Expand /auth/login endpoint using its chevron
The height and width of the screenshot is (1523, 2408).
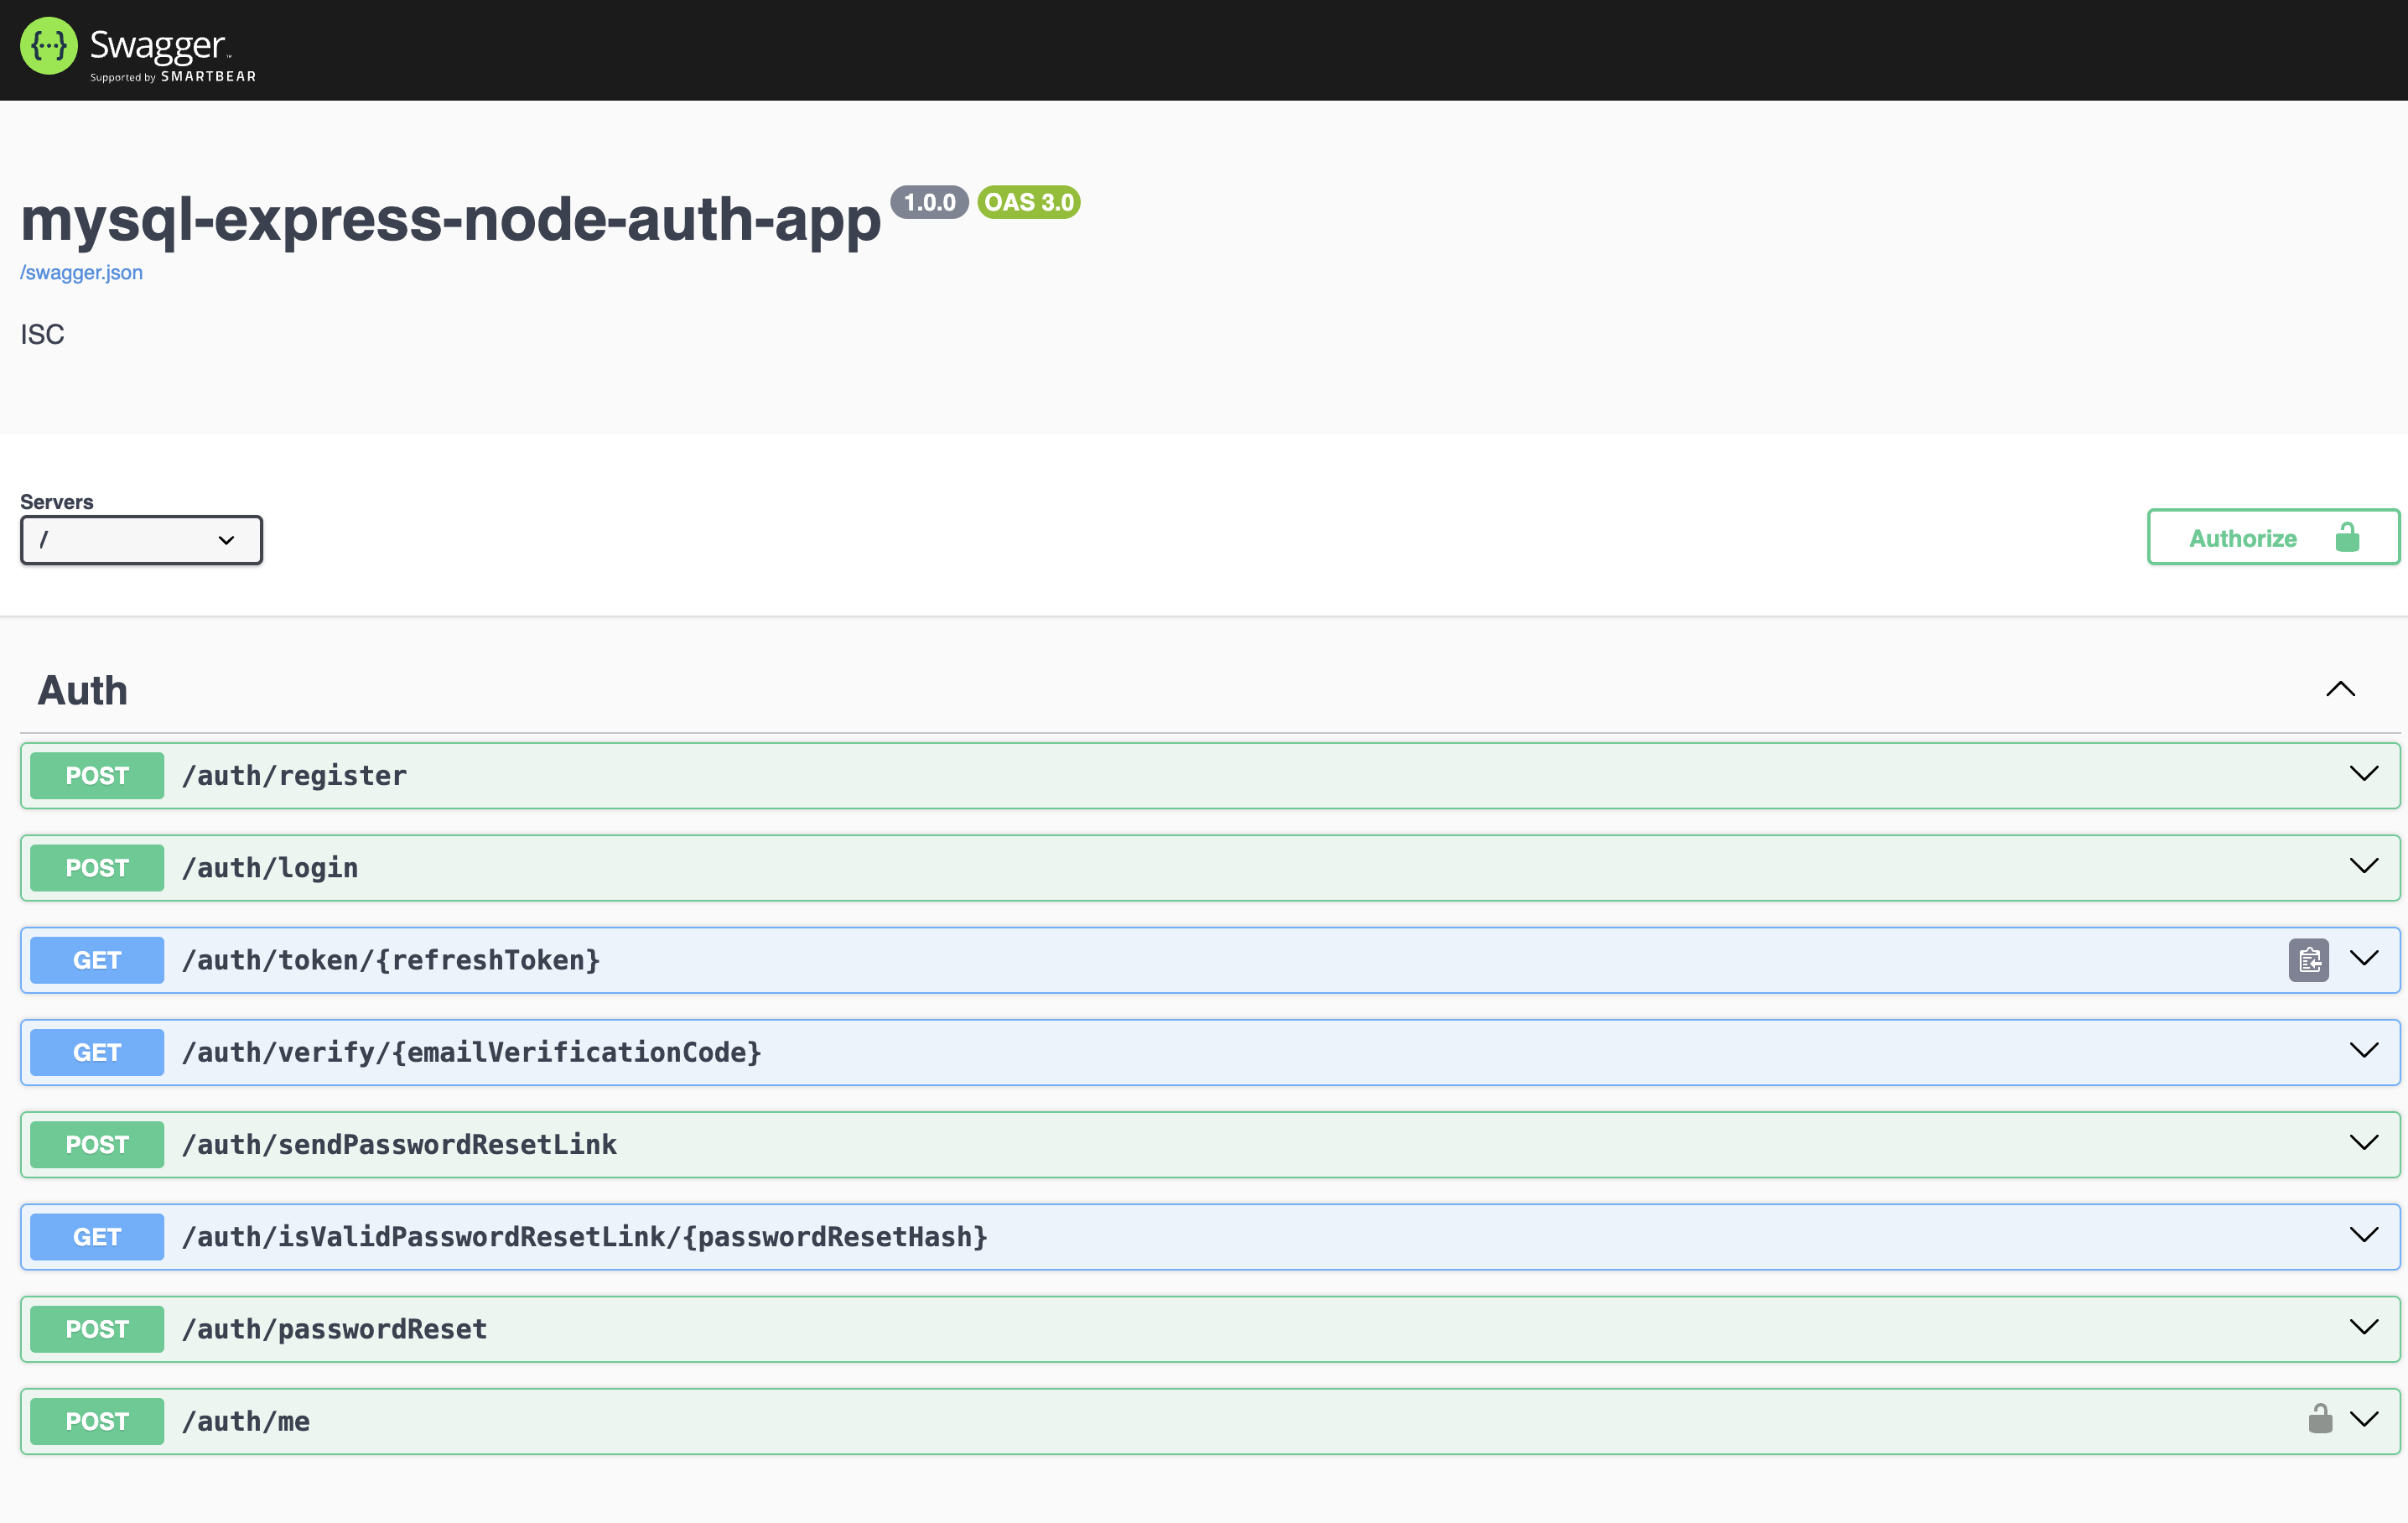[2363, 866]
